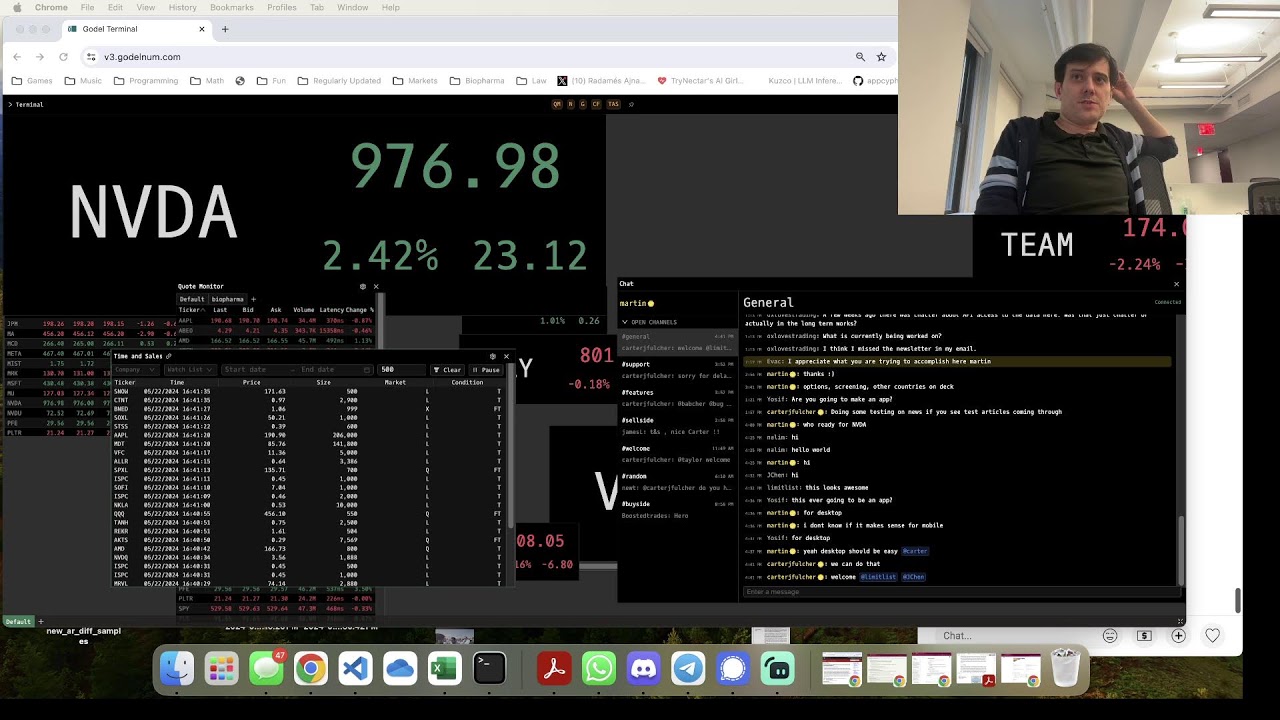This screenshot has height=720, width=1280.
Task: Open the QM shortcut in the terminal bar
Action: [x=557, y=104]
